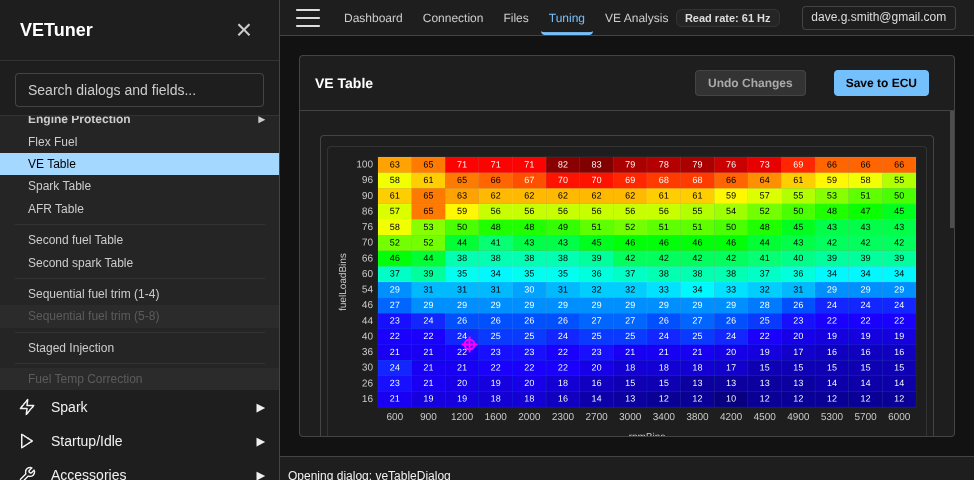Click the VE Table panel scrollbar

click(951, 170)
